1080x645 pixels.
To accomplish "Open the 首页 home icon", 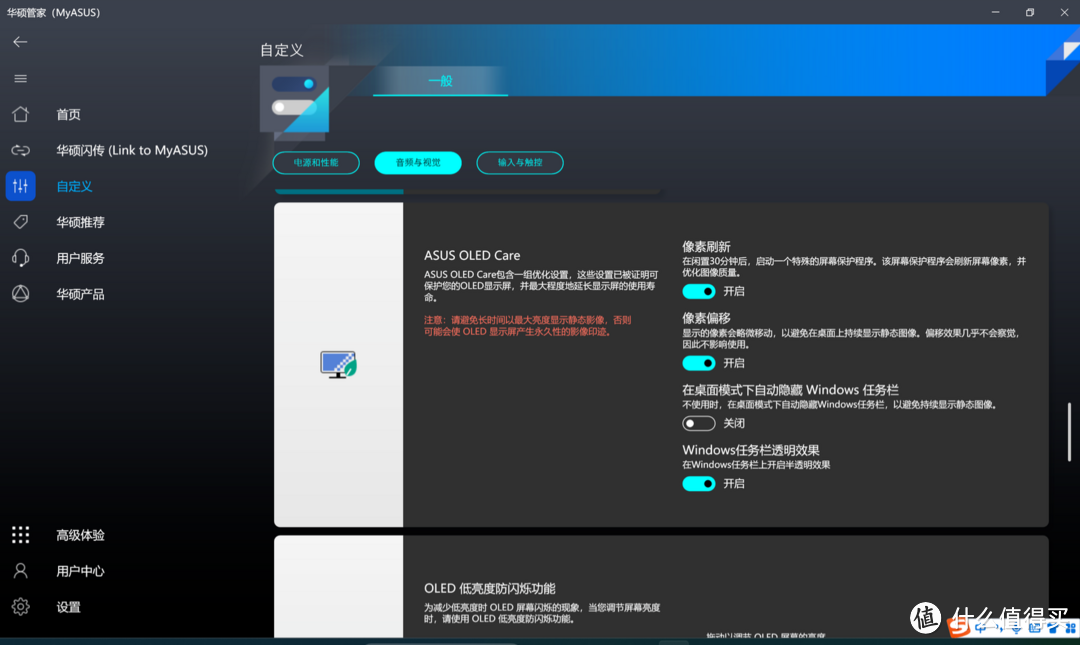I will (x=21, y=114).
